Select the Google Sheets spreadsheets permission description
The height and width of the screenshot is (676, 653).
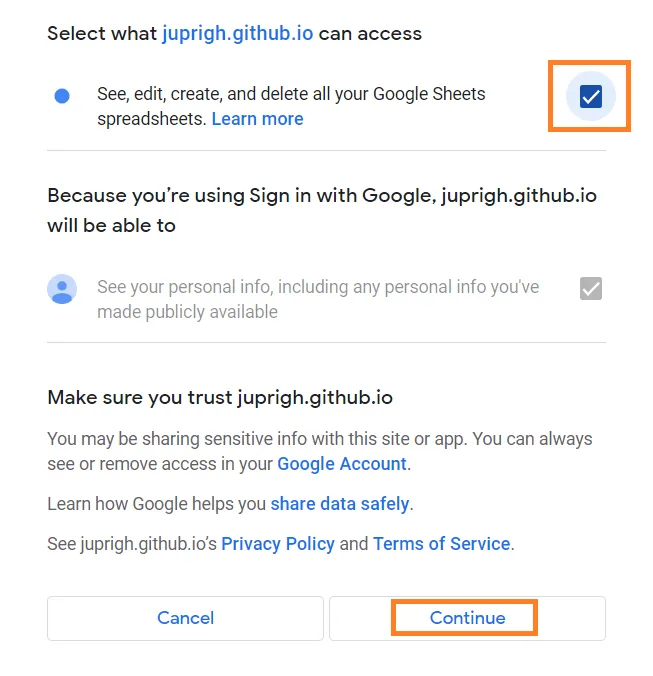pyautogui.click(x=291, y=106)
